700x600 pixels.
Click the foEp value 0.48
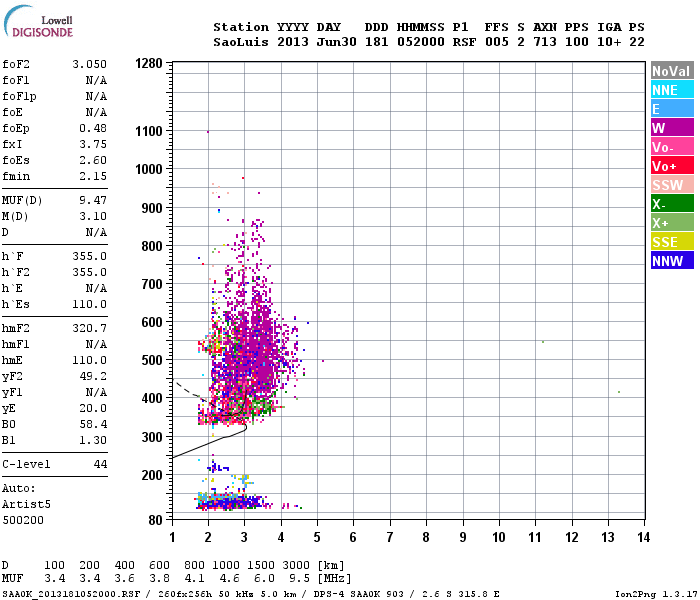coord(93,128)
